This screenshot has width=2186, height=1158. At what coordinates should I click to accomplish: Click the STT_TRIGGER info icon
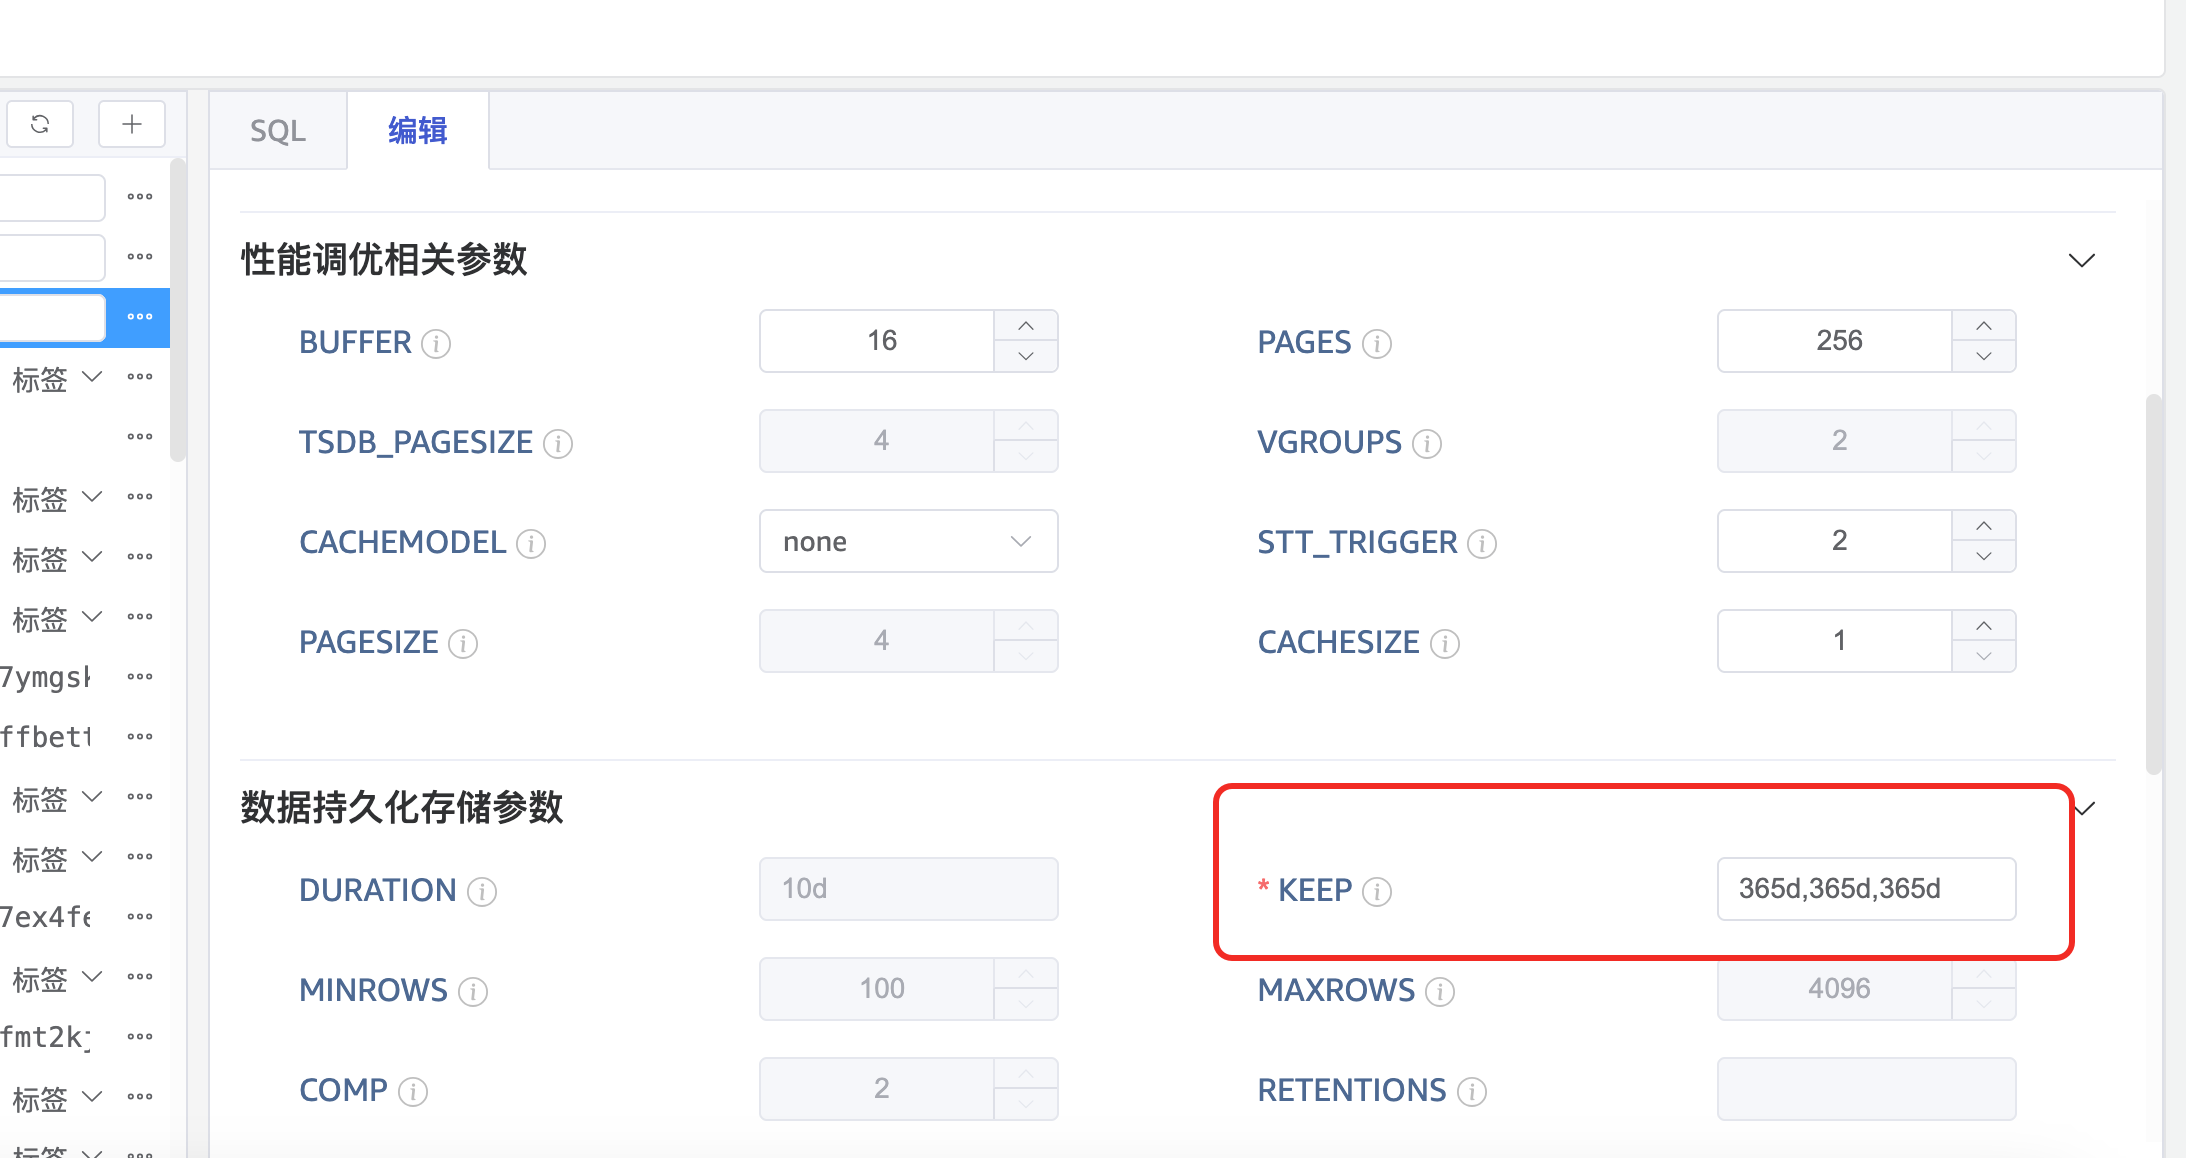[x=1482, y=544]
